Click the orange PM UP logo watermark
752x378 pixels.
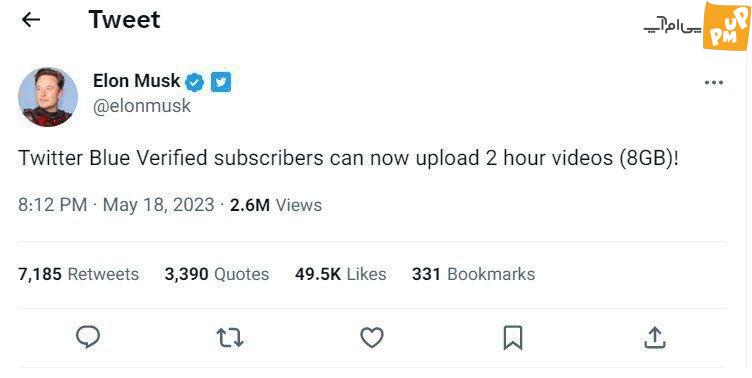(x=725, y=26)
